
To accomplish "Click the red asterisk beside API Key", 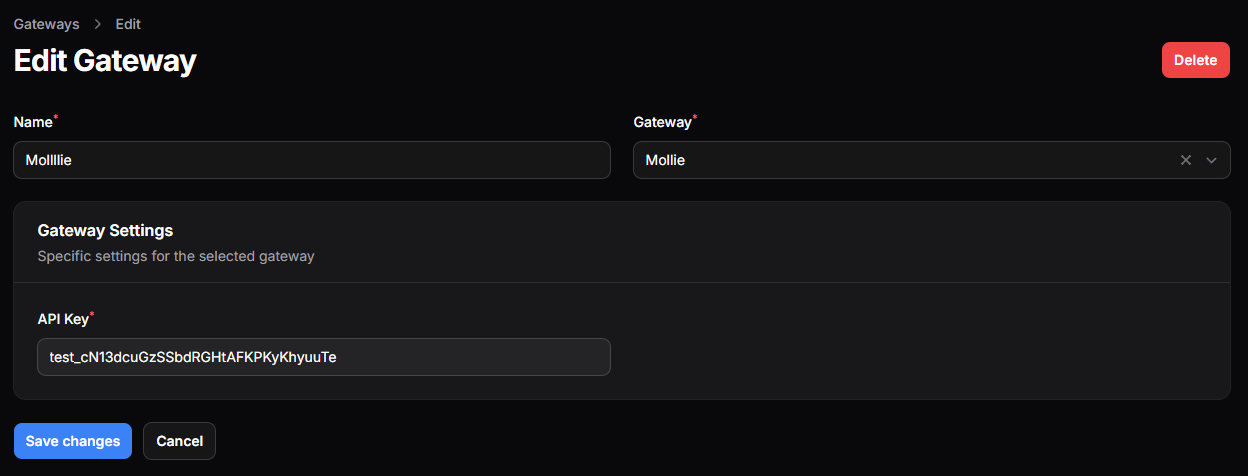I will click(92, 315).
